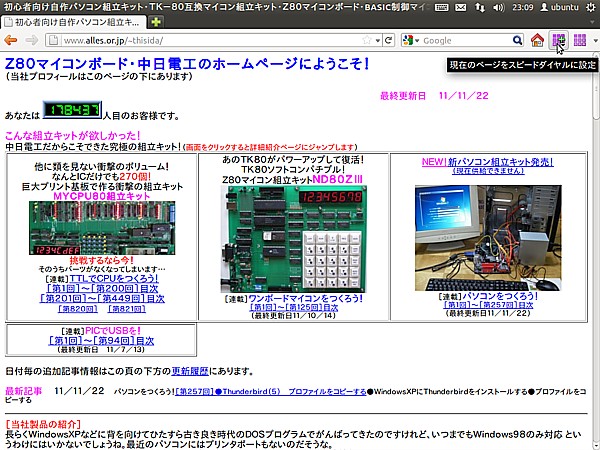Screen dimensions: 600x450
Task: Open the TTLでCPUをつくろう! link
Action: (114, 278)
